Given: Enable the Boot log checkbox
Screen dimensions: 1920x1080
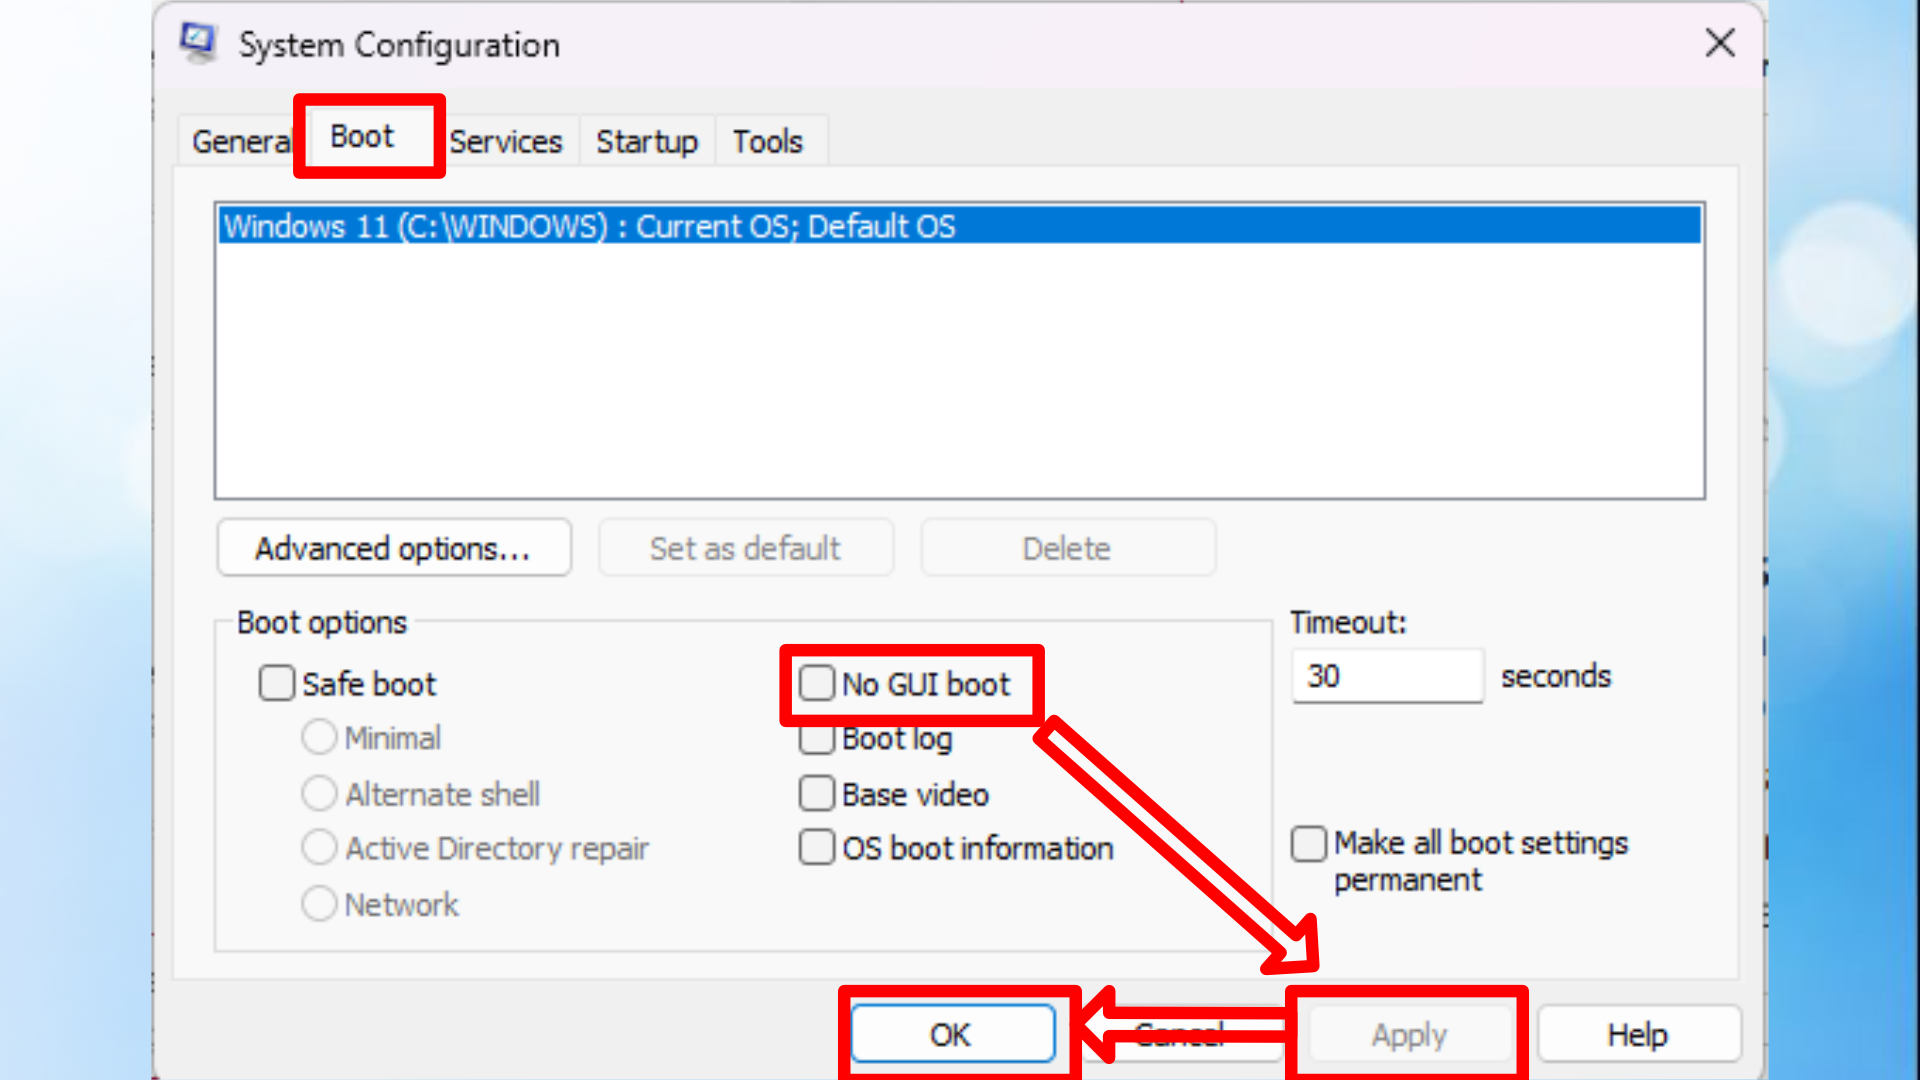Looking at the screenshot, I should pyautogui.click(x=817, y=741).
